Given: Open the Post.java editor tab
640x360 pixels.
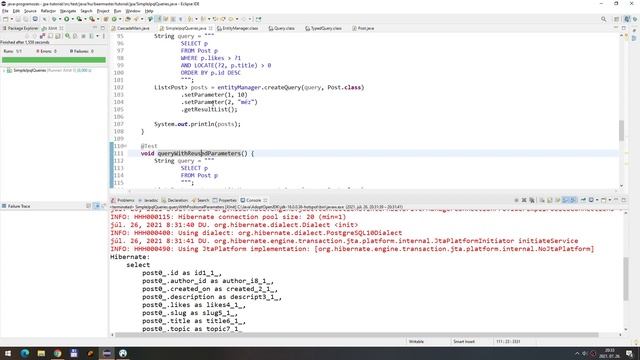Looking at the screenshot, I should click(363, 28).
